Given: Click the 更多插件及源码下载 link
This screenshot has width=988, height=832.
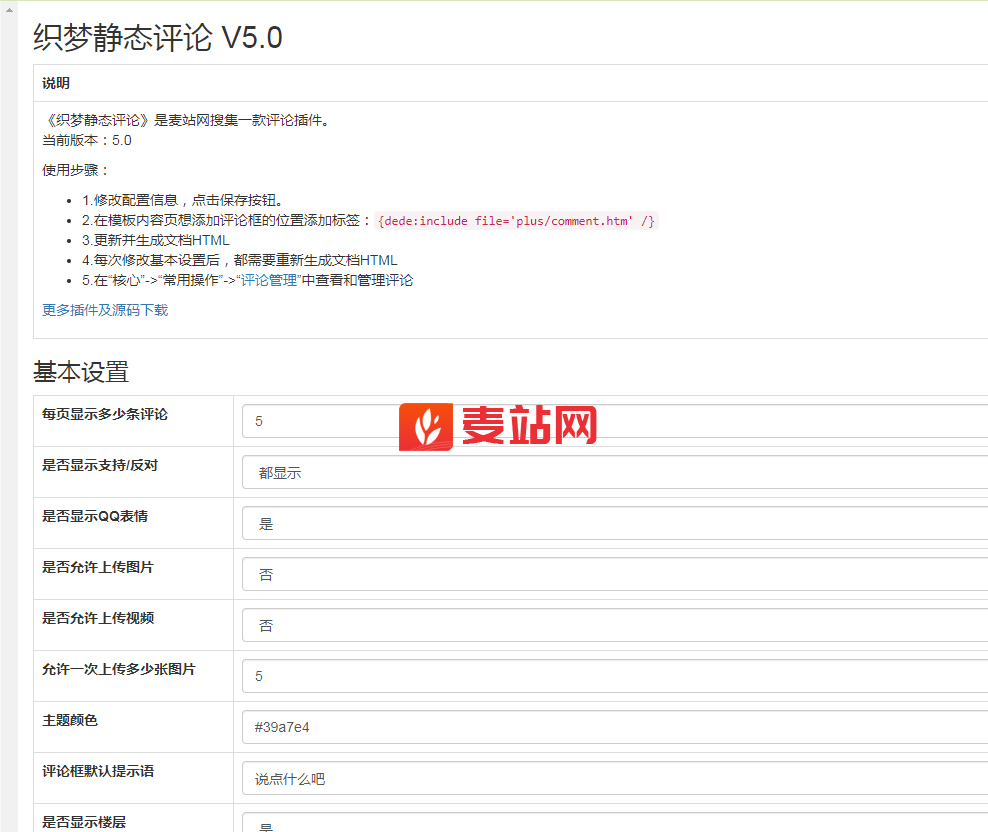Looking at the screenshot, I should (x=105, y=310).
